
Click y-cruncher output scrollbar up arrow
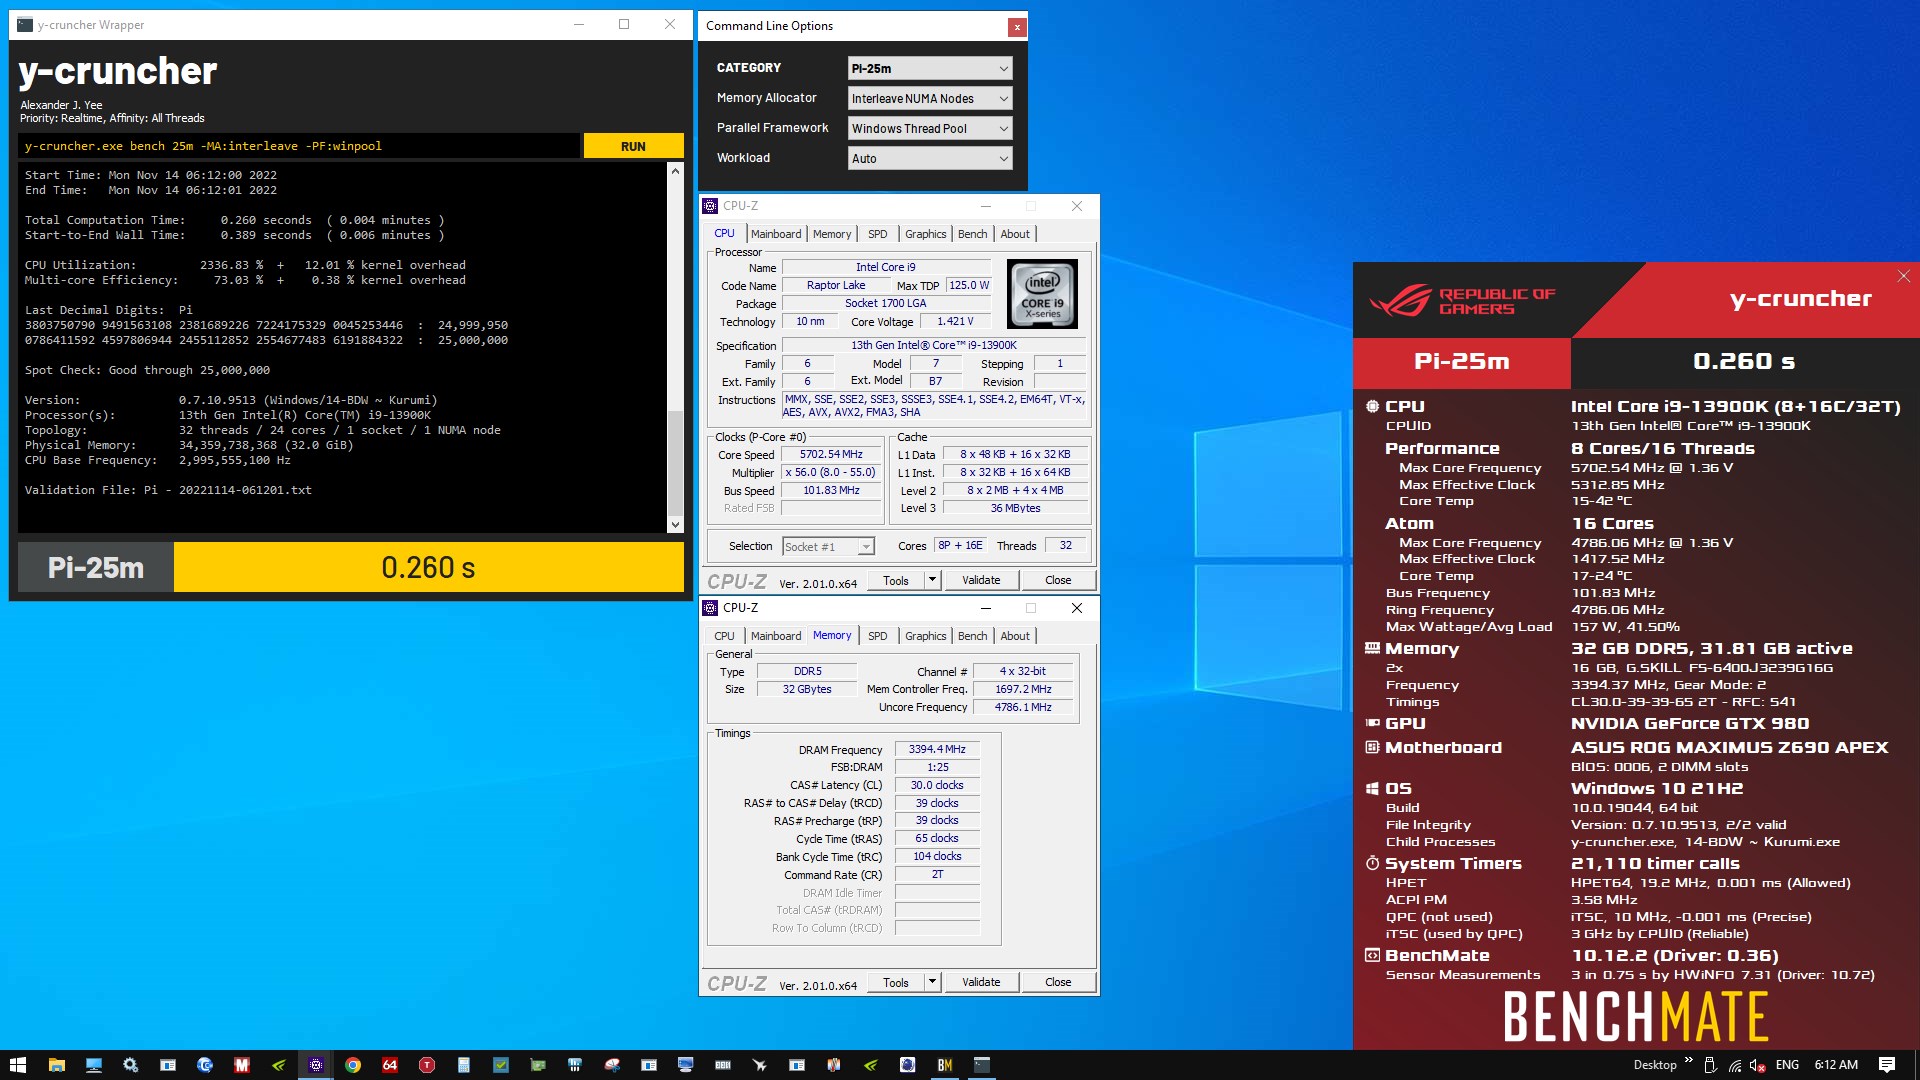(x=675, y=171)
